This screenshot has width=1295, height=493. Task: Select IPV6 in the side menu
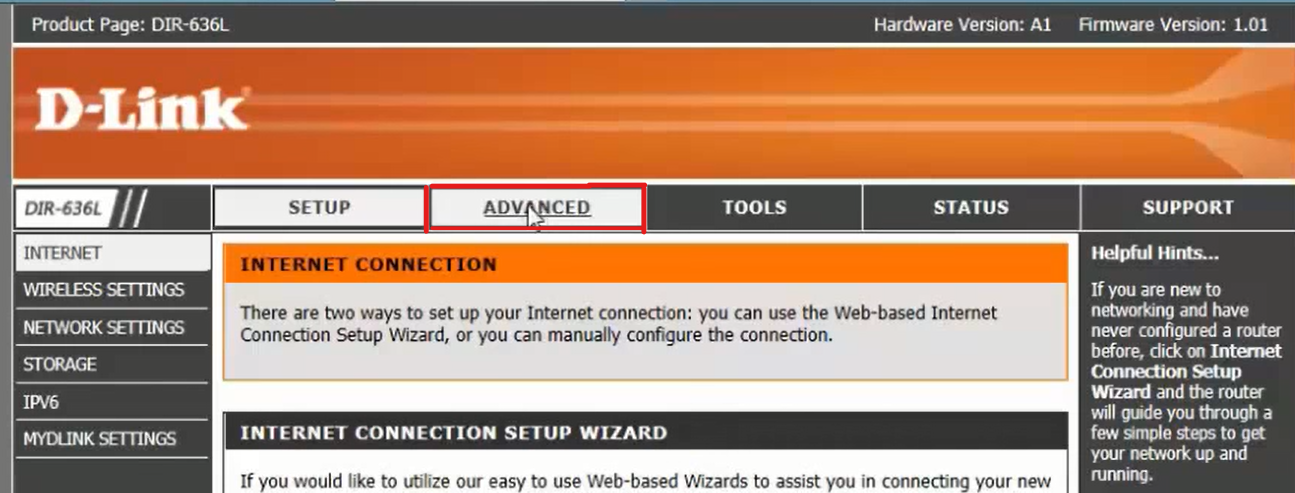(111, 401)
